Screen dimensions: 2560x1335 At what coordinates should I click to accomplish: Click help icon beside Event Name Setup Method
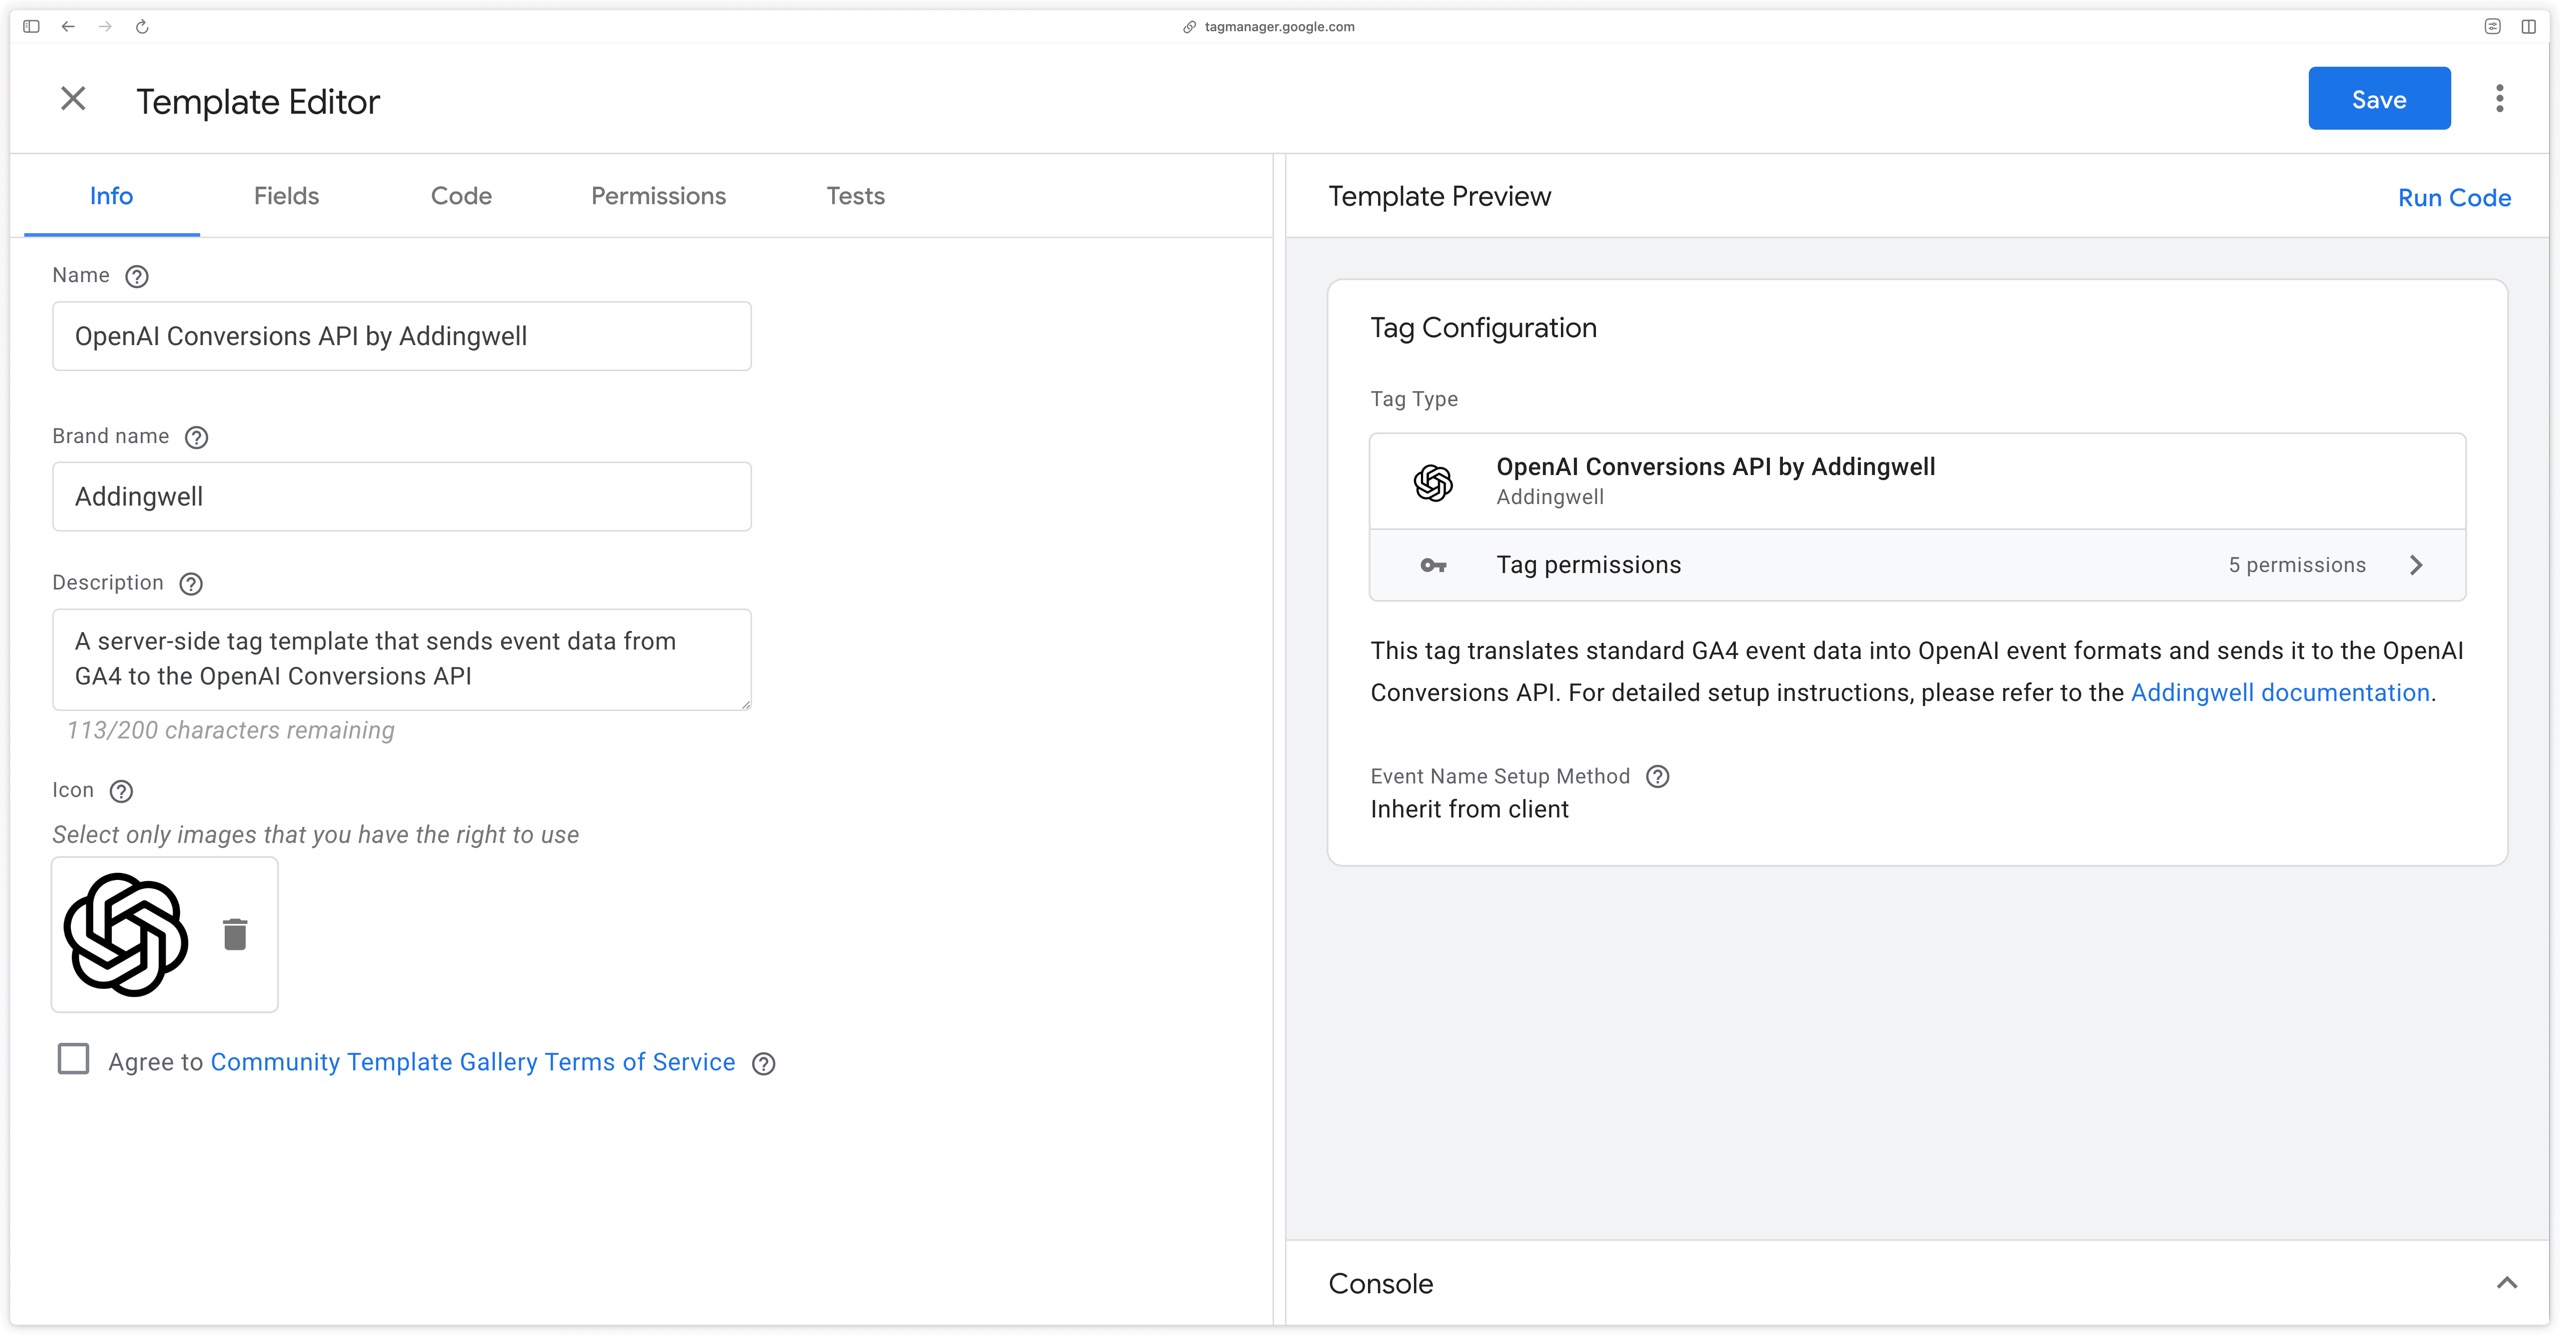[1658, 777]
